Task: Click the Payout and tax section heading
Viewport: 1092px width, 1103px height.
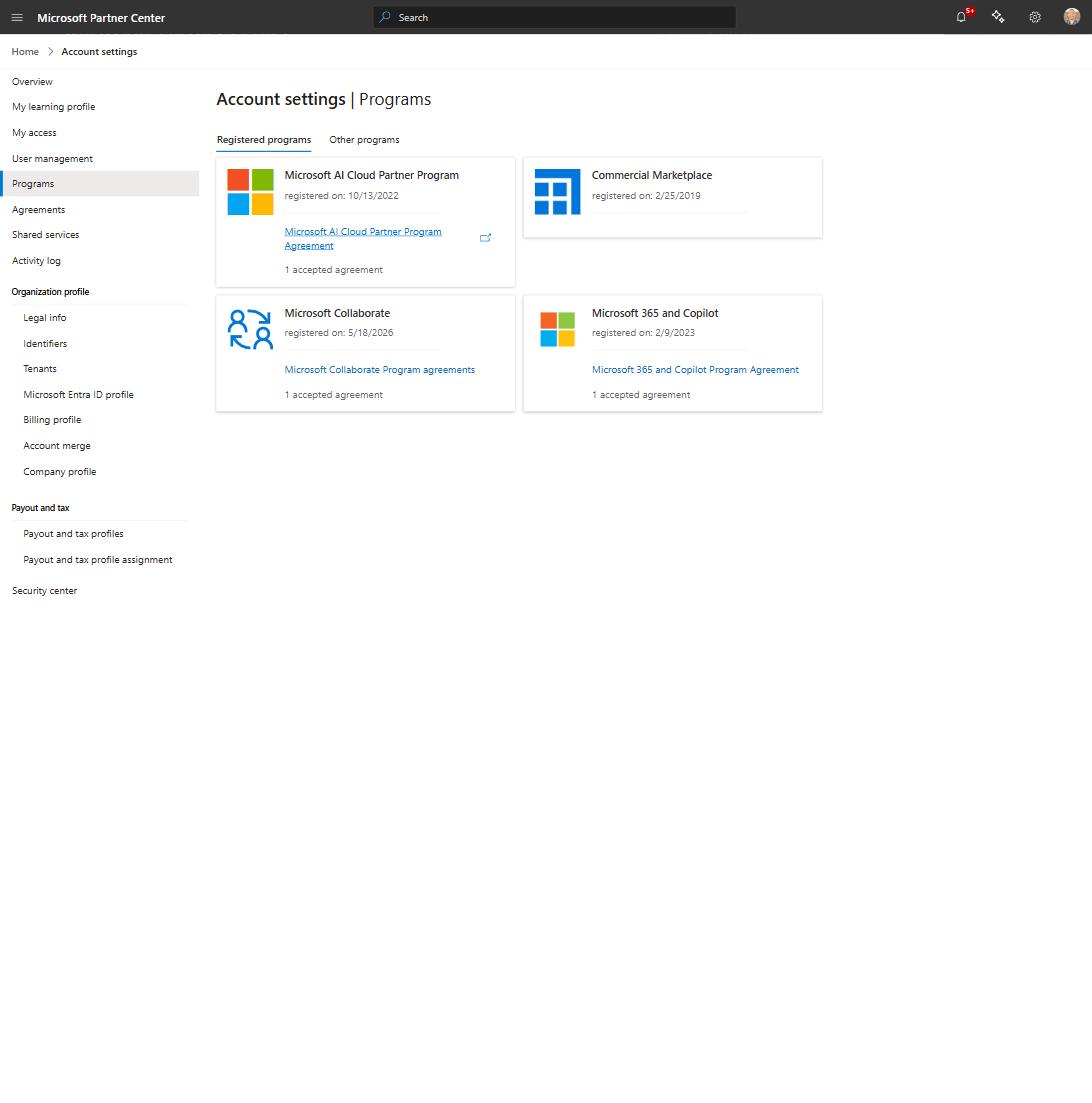Action: 41,508
